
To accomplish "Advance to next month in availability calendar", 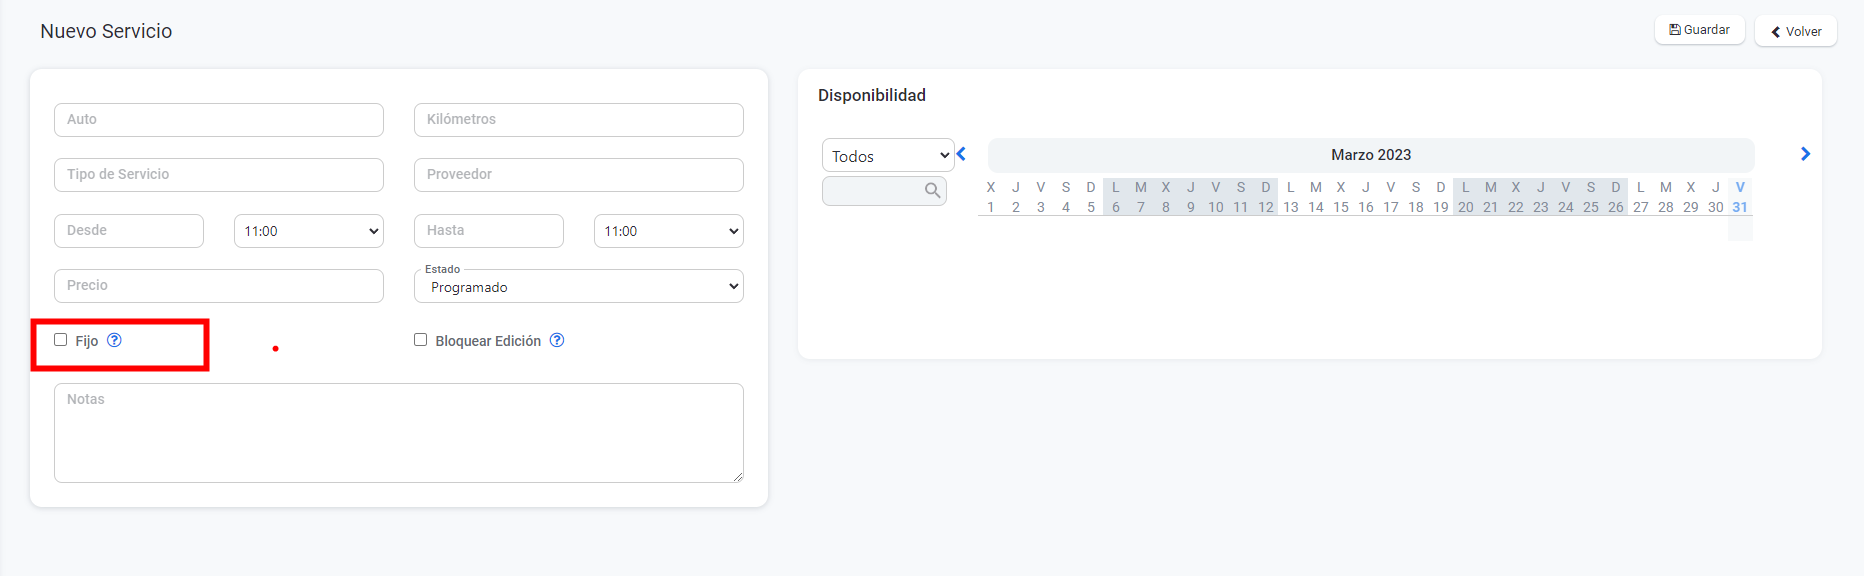I will click(x=1805, y=154).
